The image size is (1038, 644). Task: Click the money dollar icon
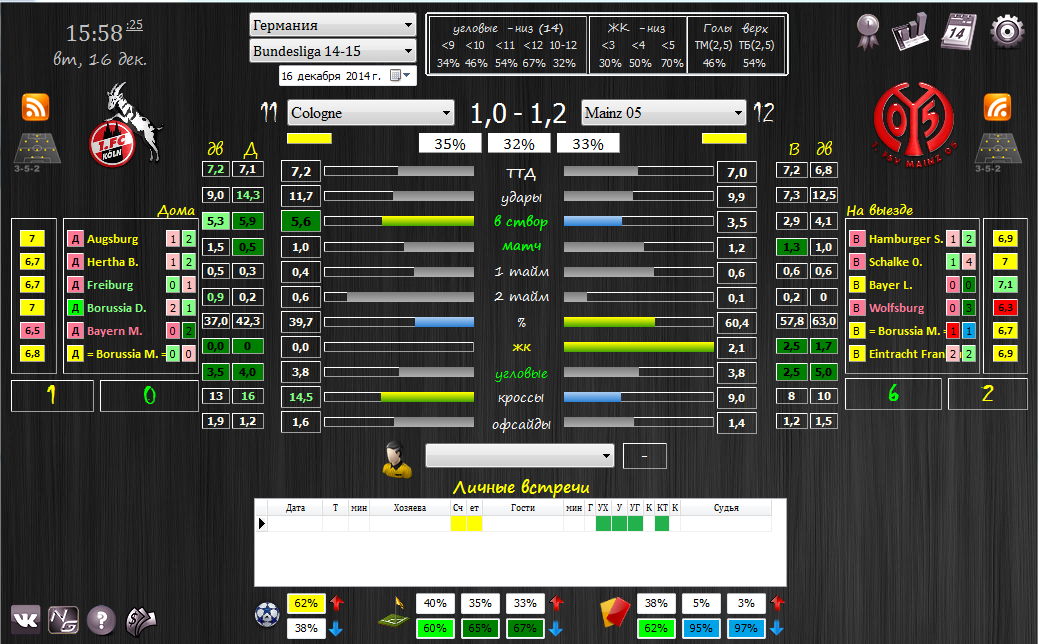point(141,620)
